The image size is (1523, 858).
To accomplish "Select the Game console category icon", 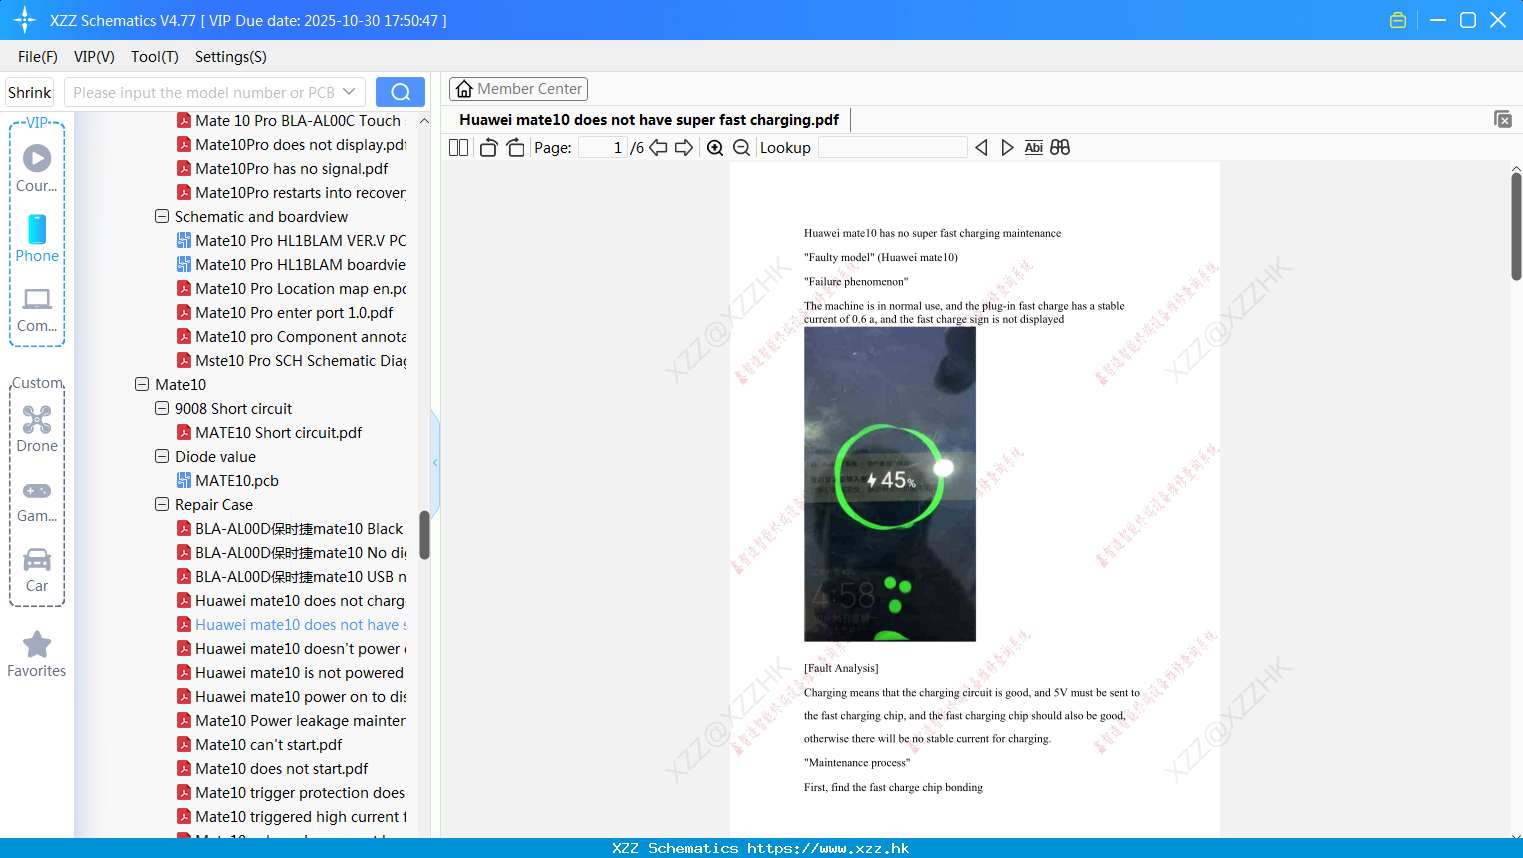I will [x=37, y=491].
